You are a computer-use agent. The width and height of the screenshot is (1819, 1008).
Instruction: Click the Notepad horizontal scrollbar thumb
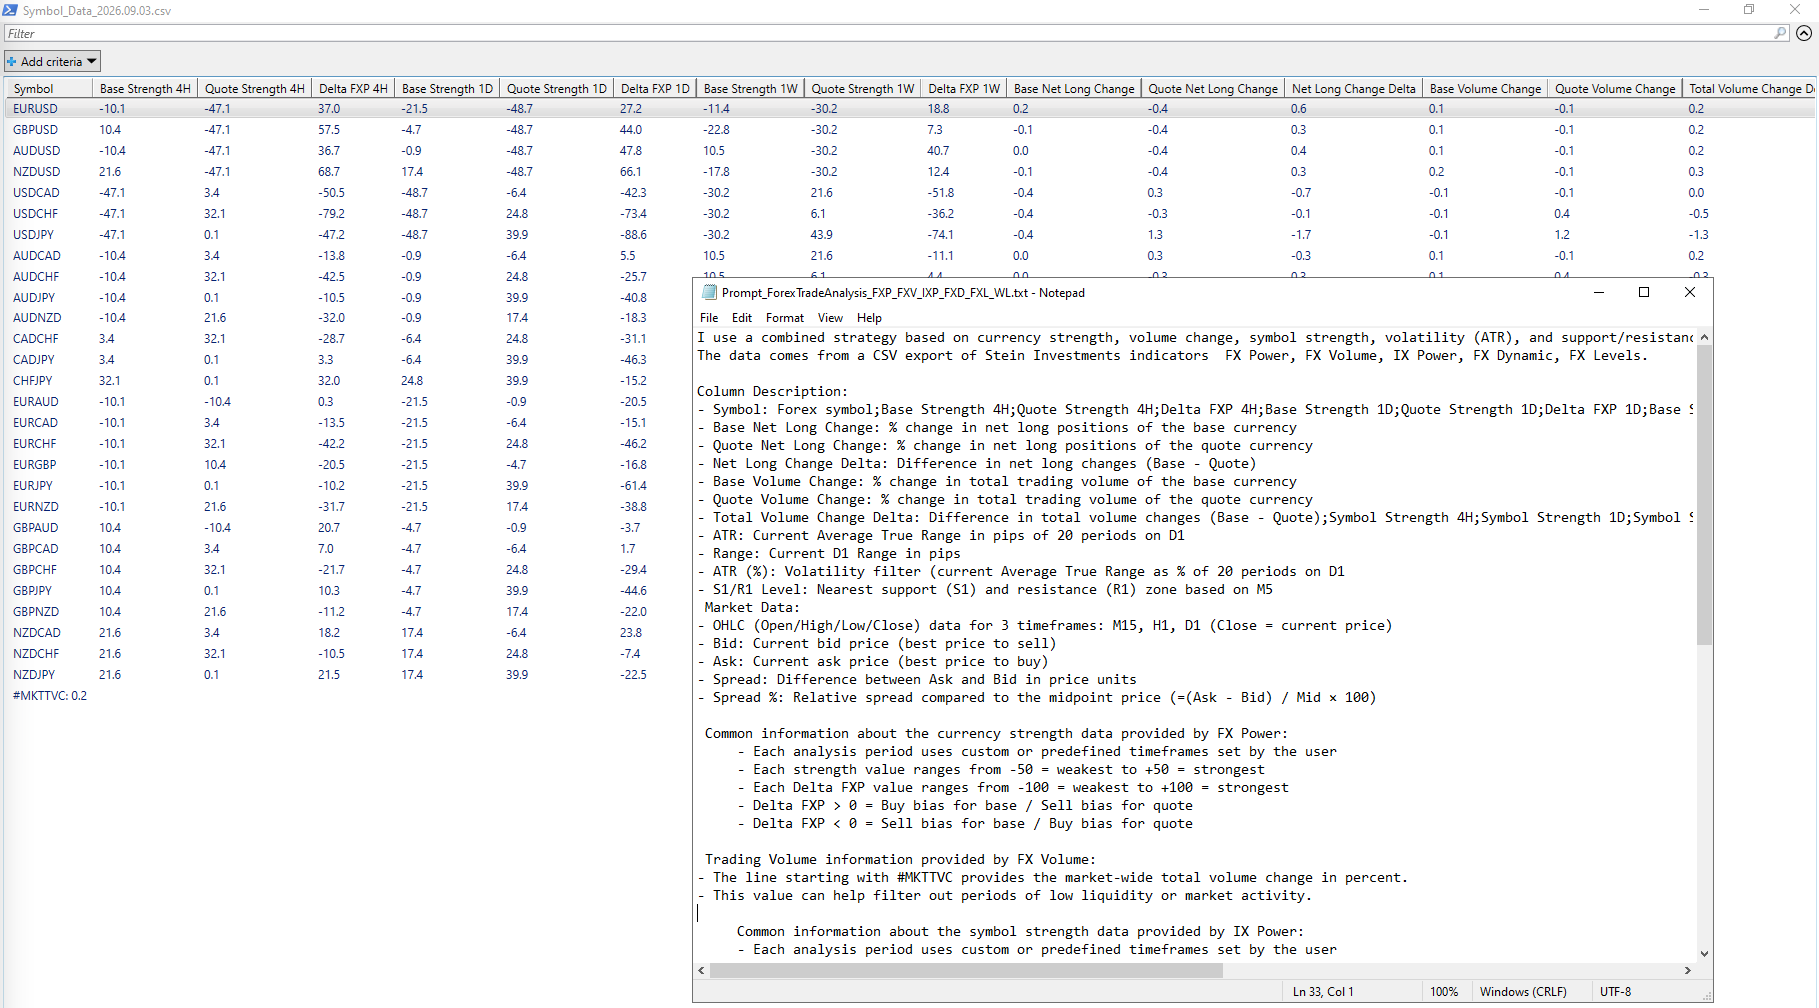pyautogui.click(x=966, y=970)
